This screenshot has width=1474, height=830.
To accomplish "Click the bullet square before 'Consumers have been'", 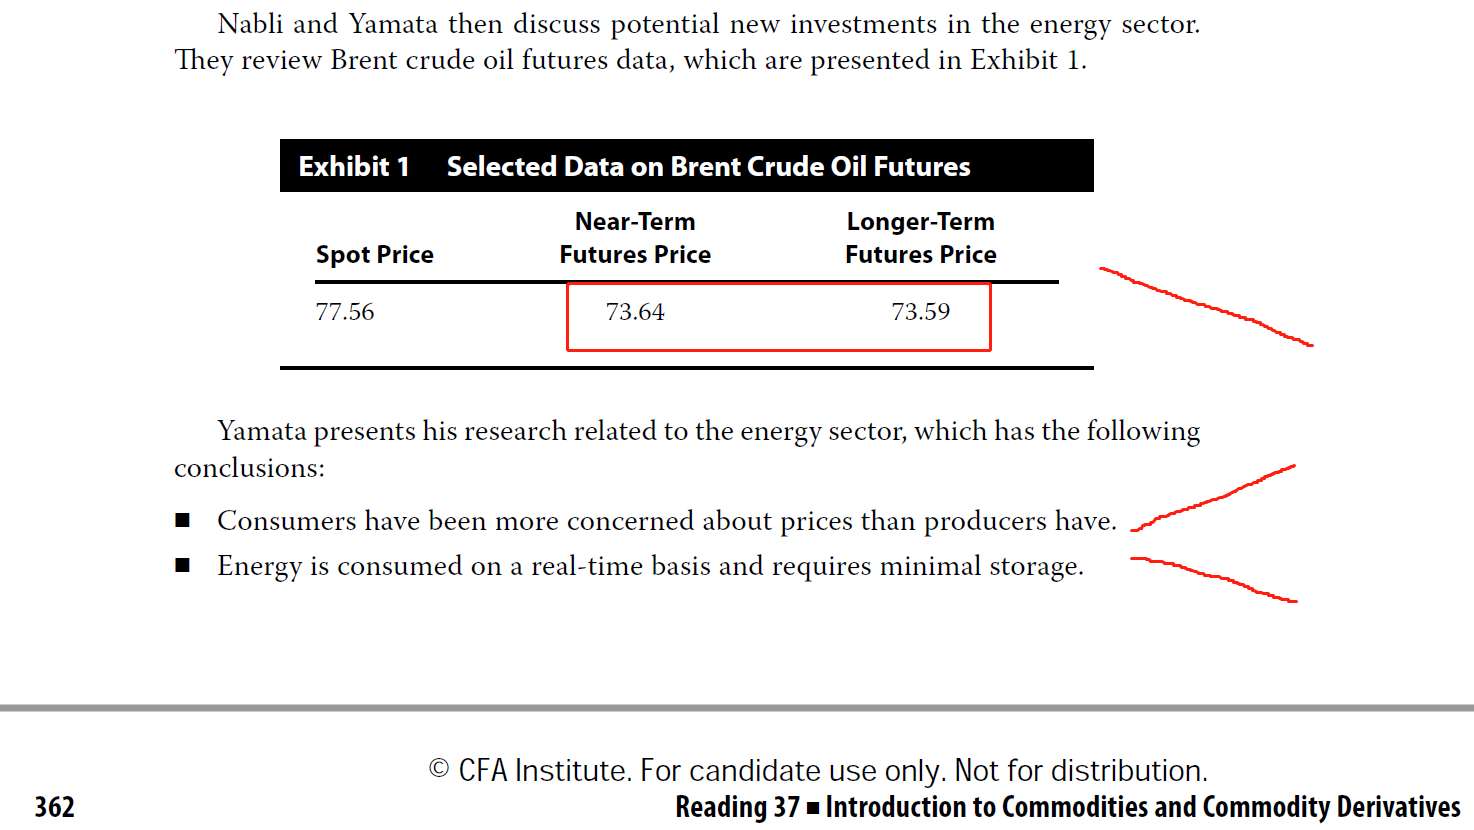I will [x=183, y=520].
